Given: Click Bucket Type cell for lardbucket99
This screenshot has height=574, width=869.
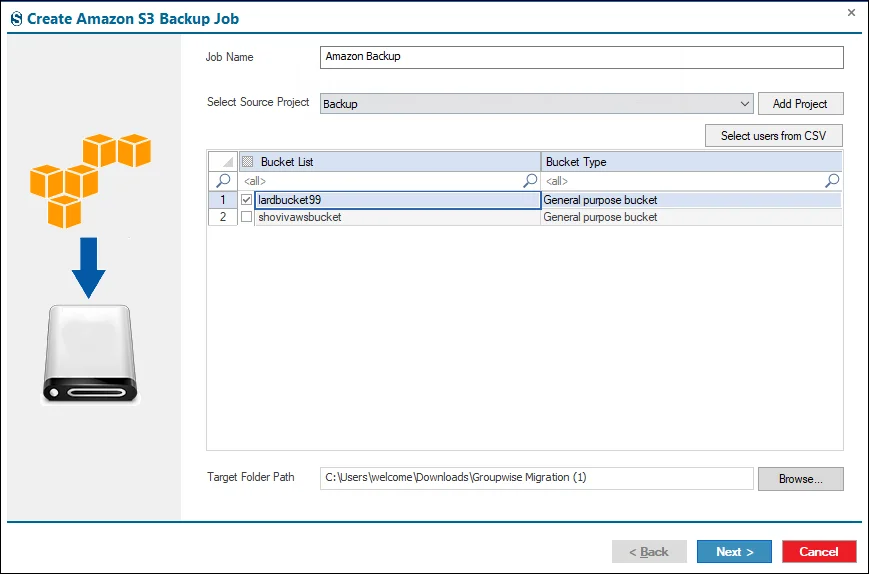Looking at the screenshot, I should pyautogui.click(x=692, y=200).
